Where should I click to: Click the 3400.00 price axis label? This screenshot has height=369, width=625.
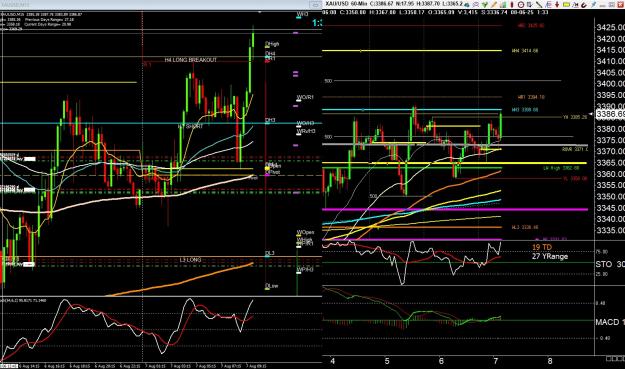pyautogui.click(x=610, y=84)
